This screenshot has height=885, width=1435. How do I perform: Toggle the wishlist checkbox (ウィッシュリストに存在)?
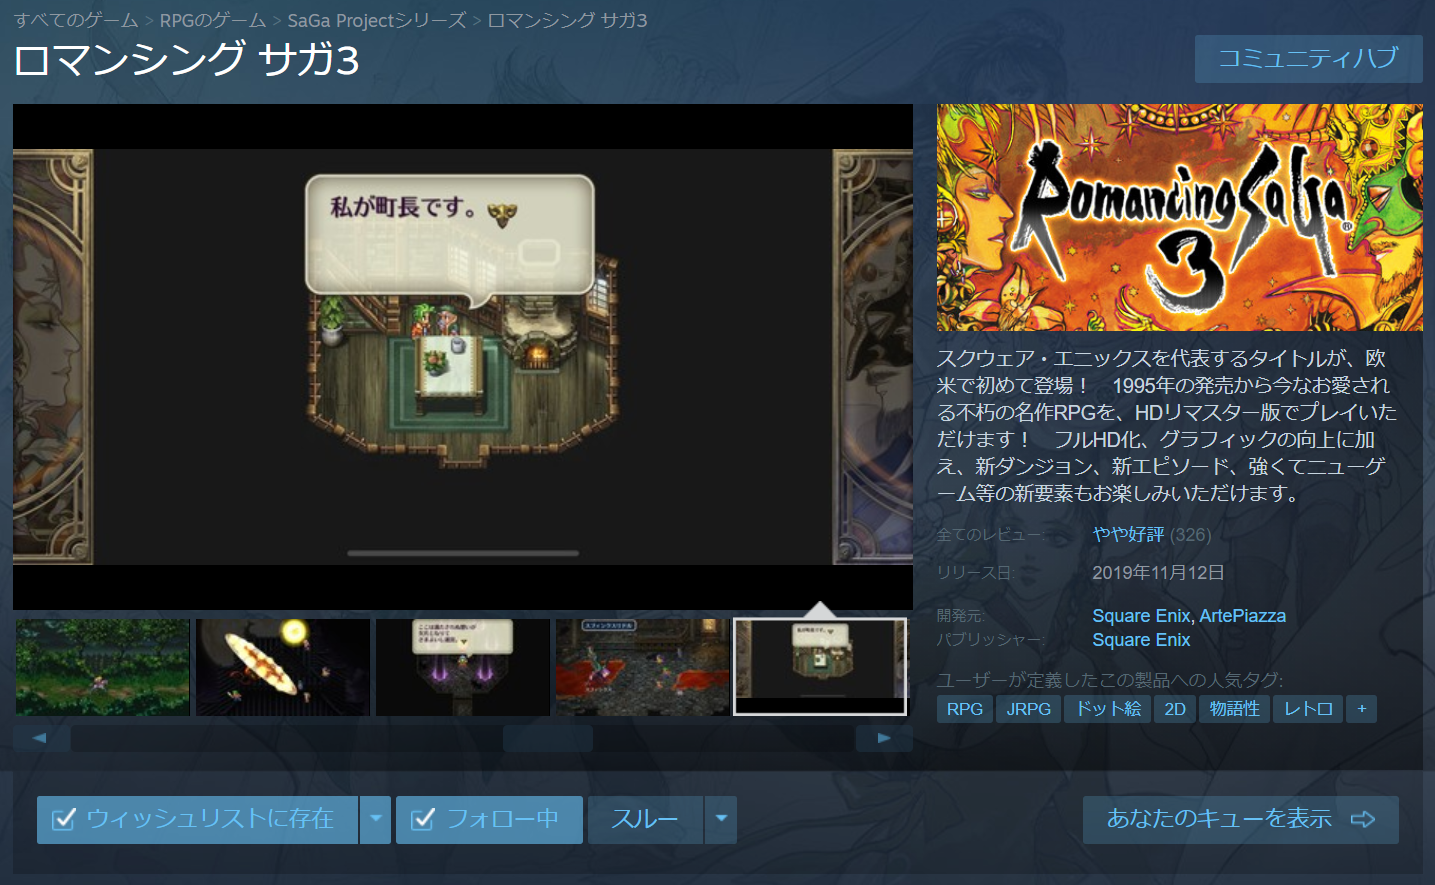coord(64,819)
